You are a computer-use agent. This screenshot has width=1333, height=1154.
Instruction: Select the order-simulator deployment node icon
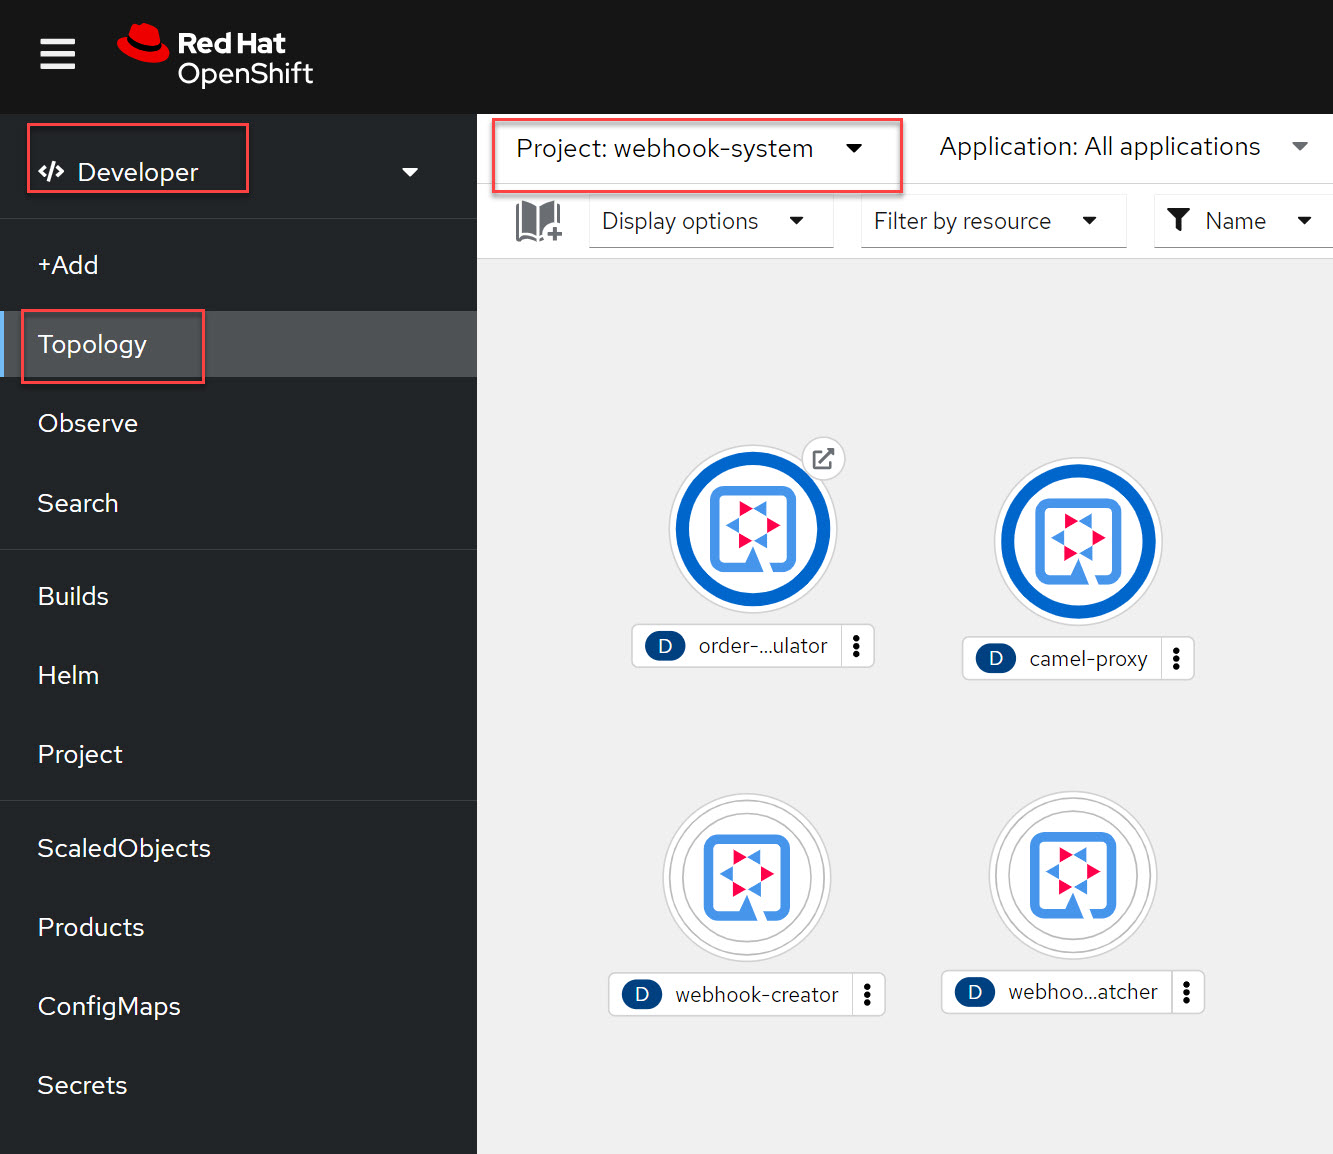(753, 529)
